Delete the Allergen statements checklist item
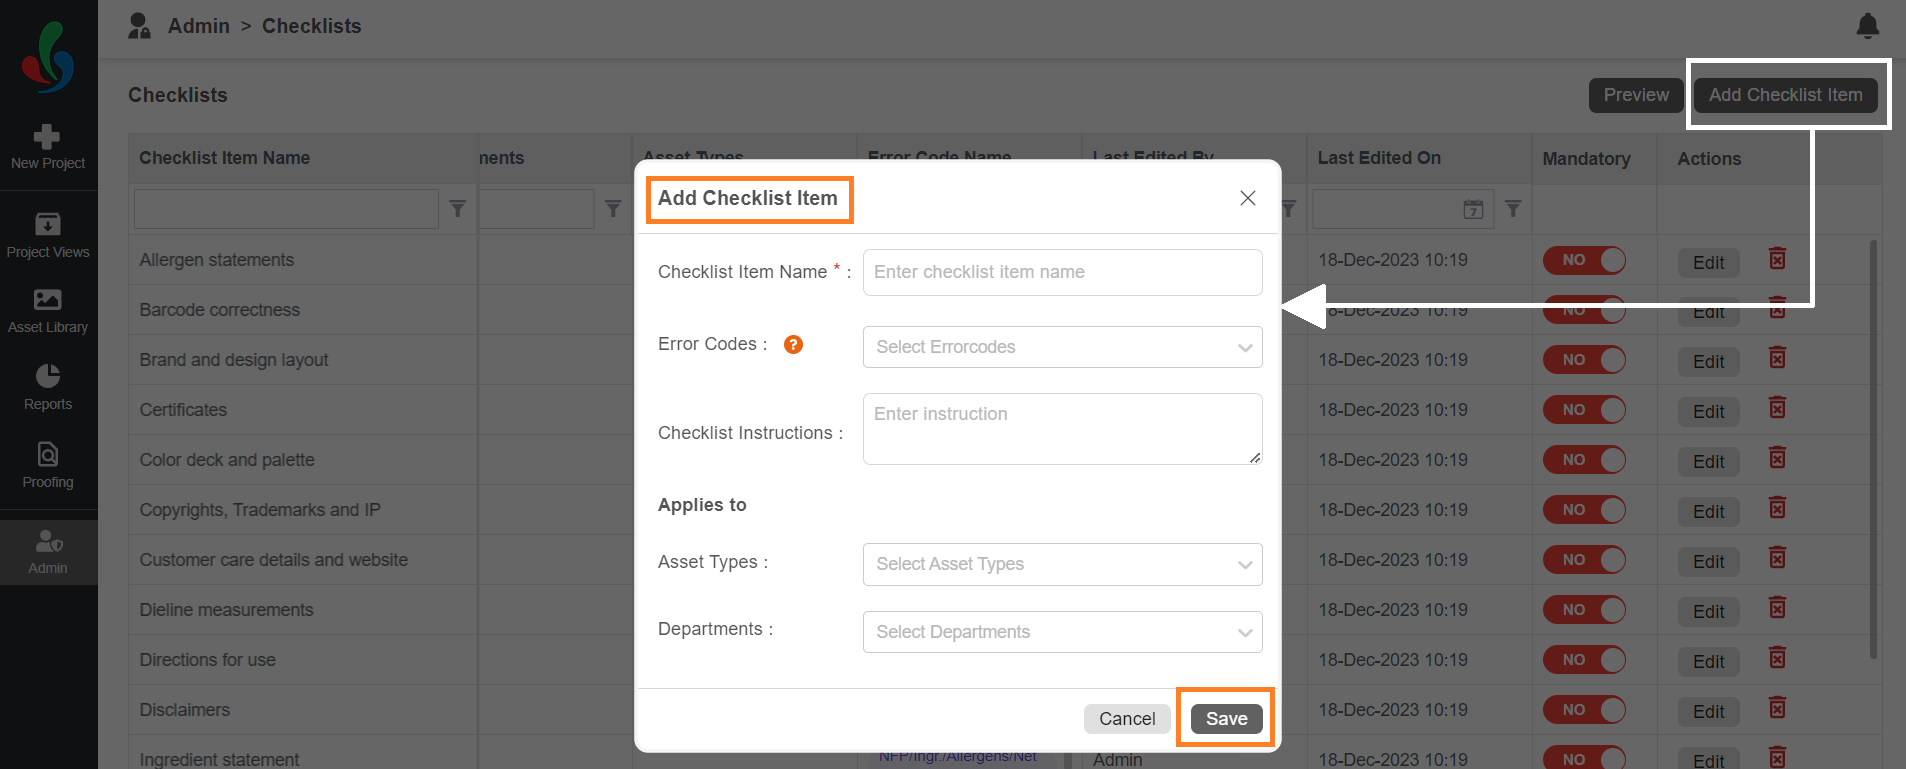The width and height of the screenshot is (1906, 769). [1777, 259]
